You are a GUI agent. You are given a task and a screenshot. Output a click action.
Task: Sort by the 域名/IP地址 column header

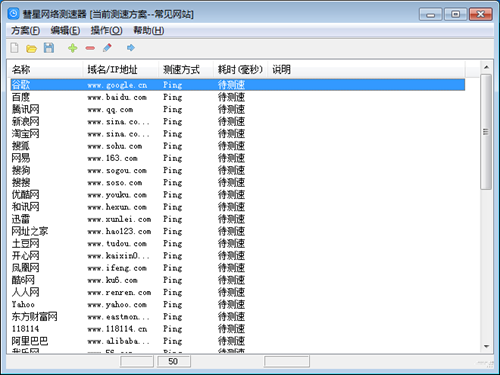pyautogui.click(x=120, y=69)
